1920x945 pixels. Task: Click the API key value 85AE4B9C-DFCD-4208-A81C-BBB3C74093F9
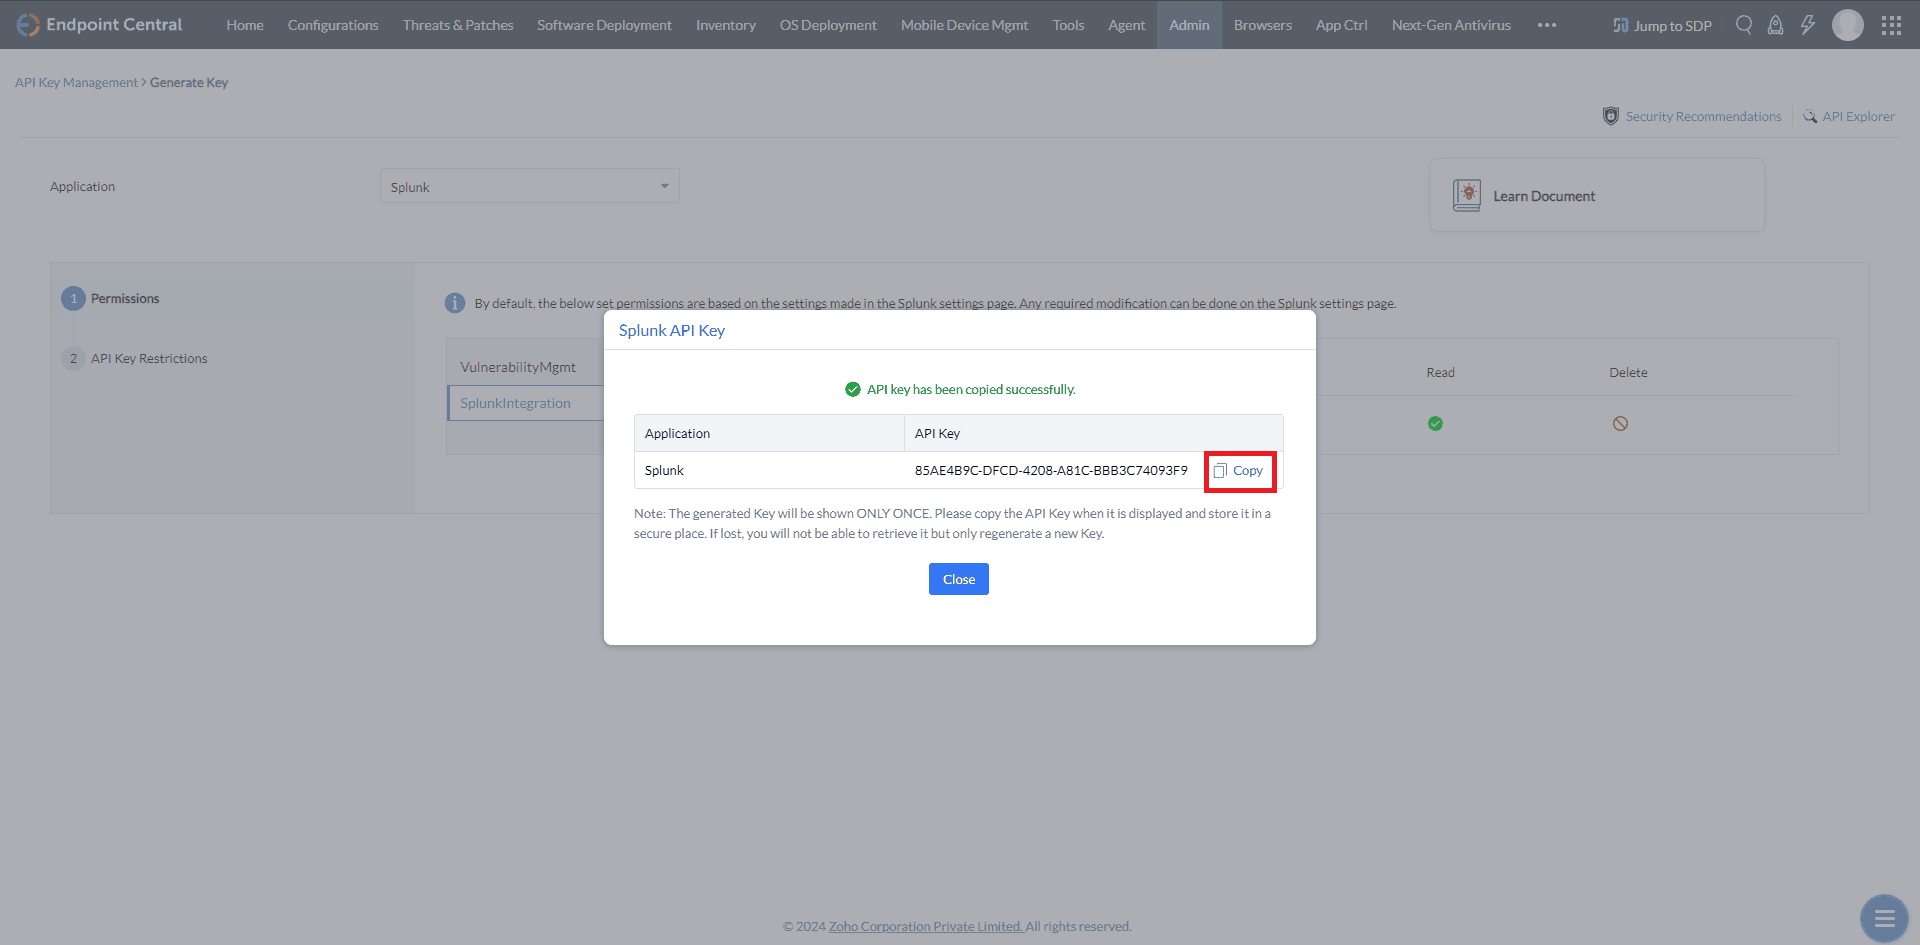point(1051,470)
